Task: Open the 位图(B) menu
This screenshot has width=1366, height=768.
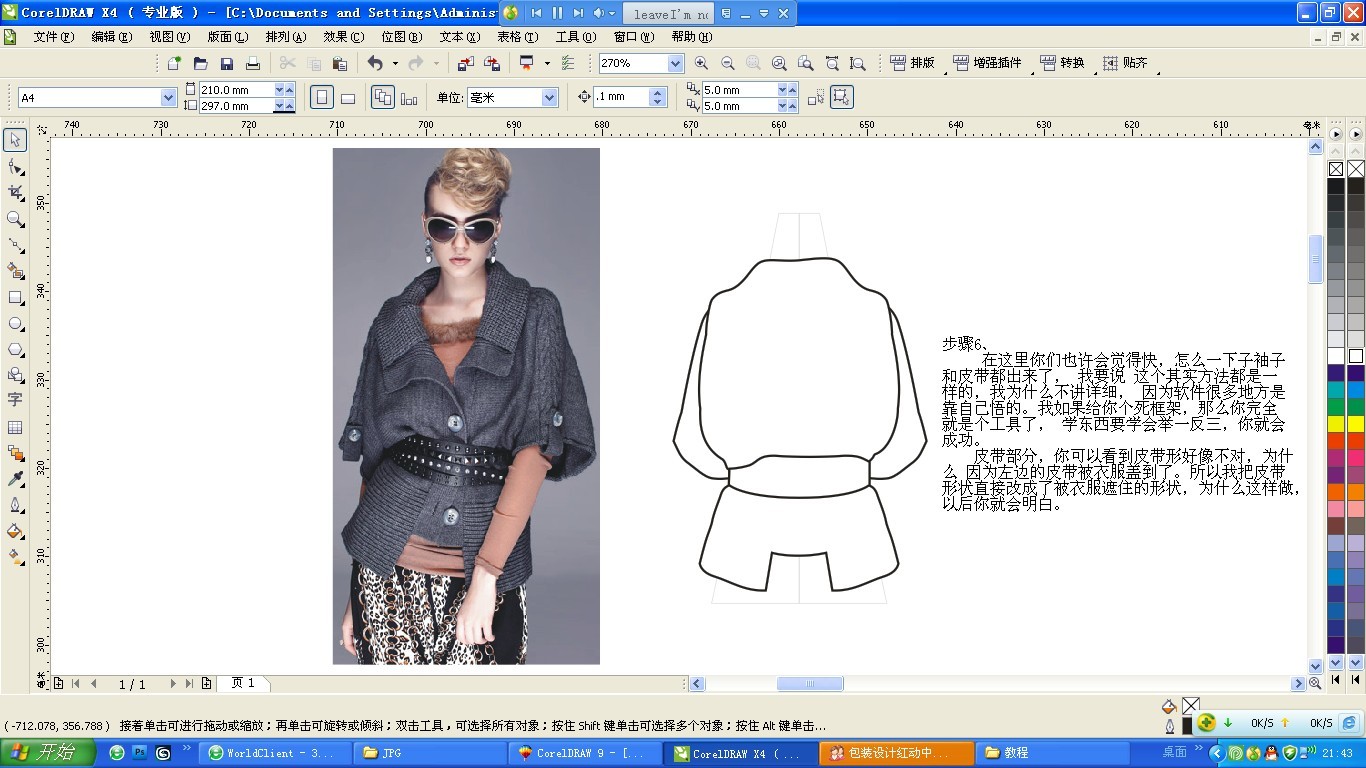Action: (x=402, y=36)
